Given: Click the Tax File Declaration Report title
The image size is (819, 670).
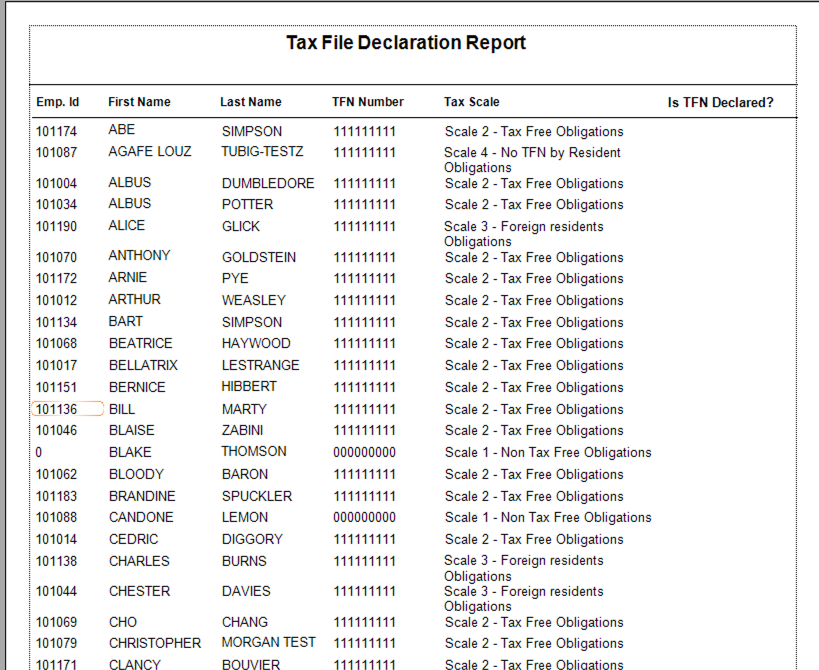Looking at the screenshot, I should tap(406, 43).
